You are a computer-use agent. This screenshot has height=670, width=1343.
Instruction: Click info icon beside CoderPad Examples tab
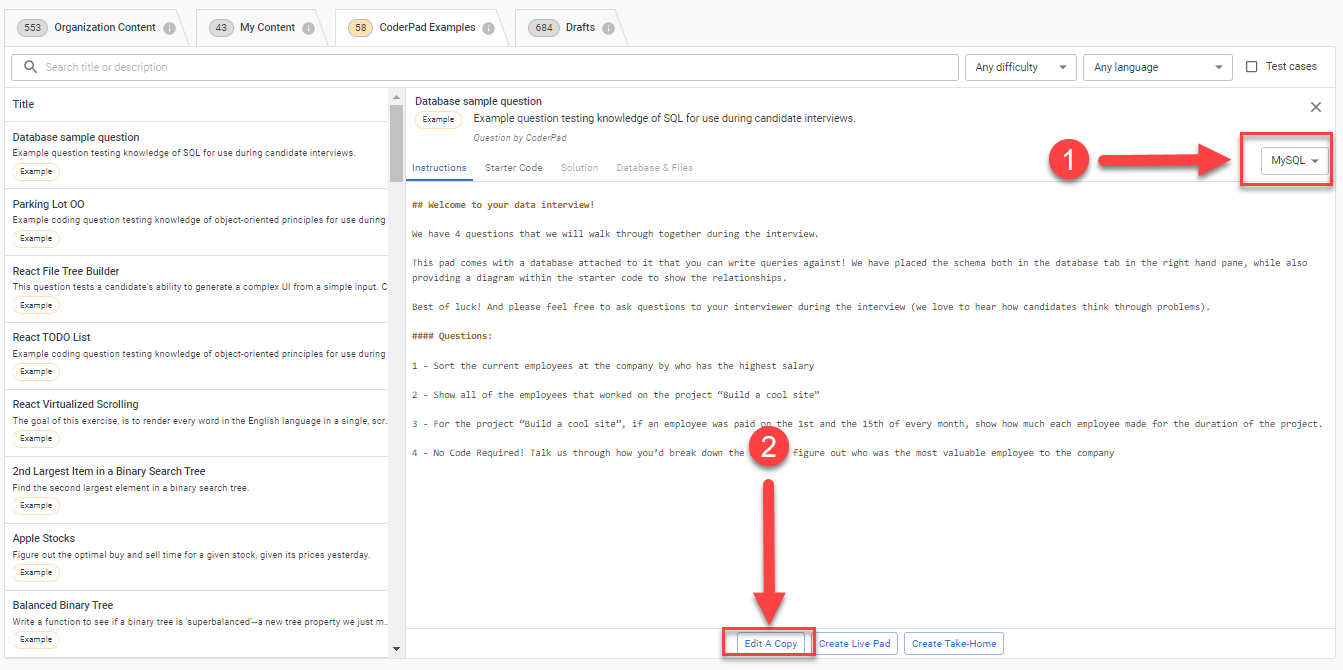pos(488,28)
